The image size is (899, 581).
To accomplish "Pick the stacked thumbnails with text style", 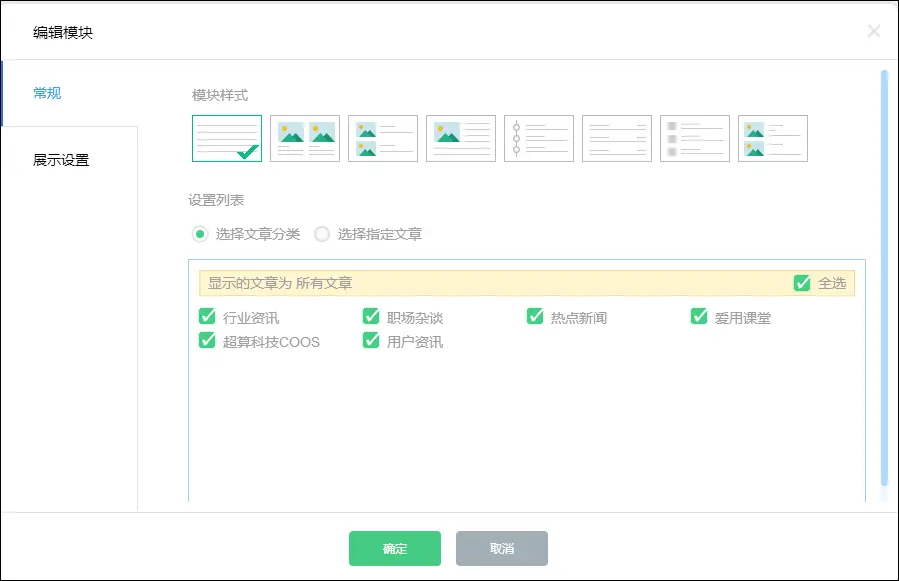I will (x=383, y=138).
